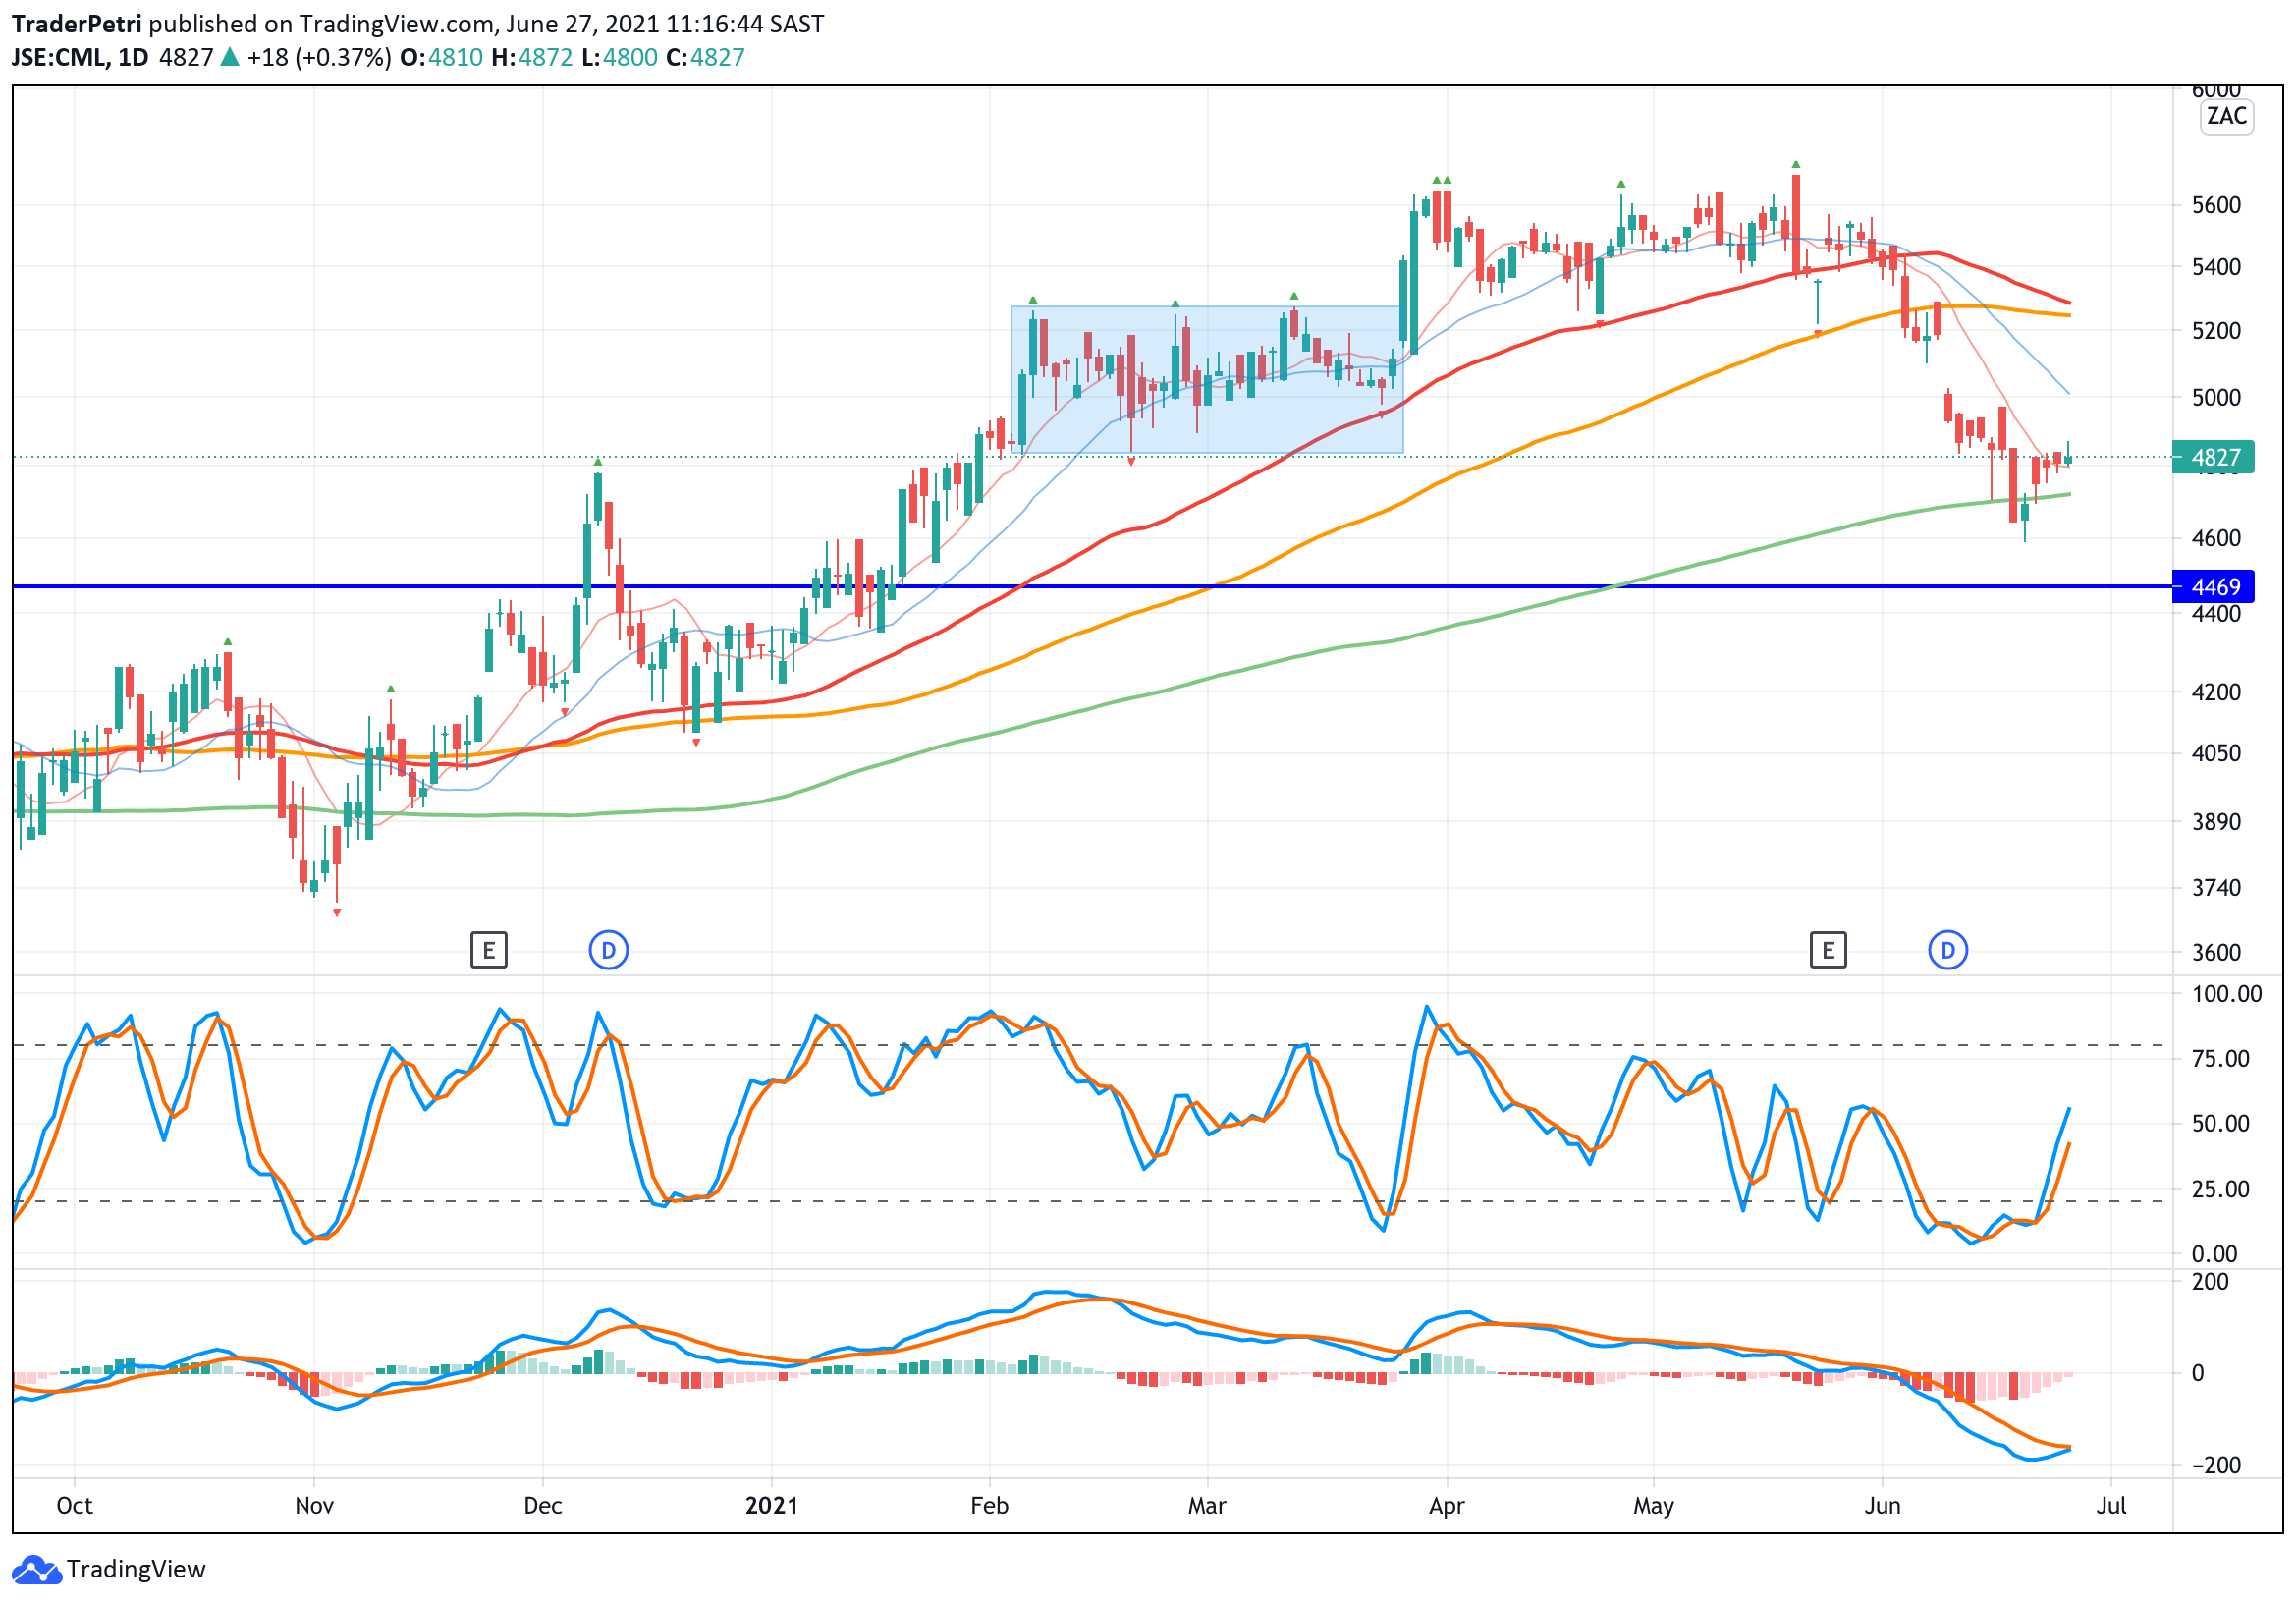The width and height of the screenshot is (2296, 1605).
Task: Click the dividend D marker in December
Action: point(608,950)
